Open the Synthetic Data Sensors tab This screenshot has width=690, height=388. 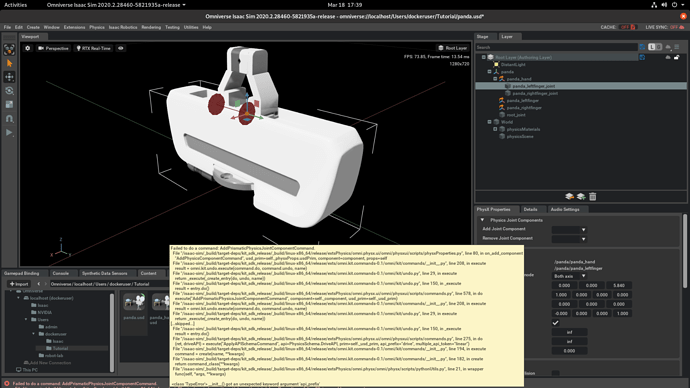[104, 273]
